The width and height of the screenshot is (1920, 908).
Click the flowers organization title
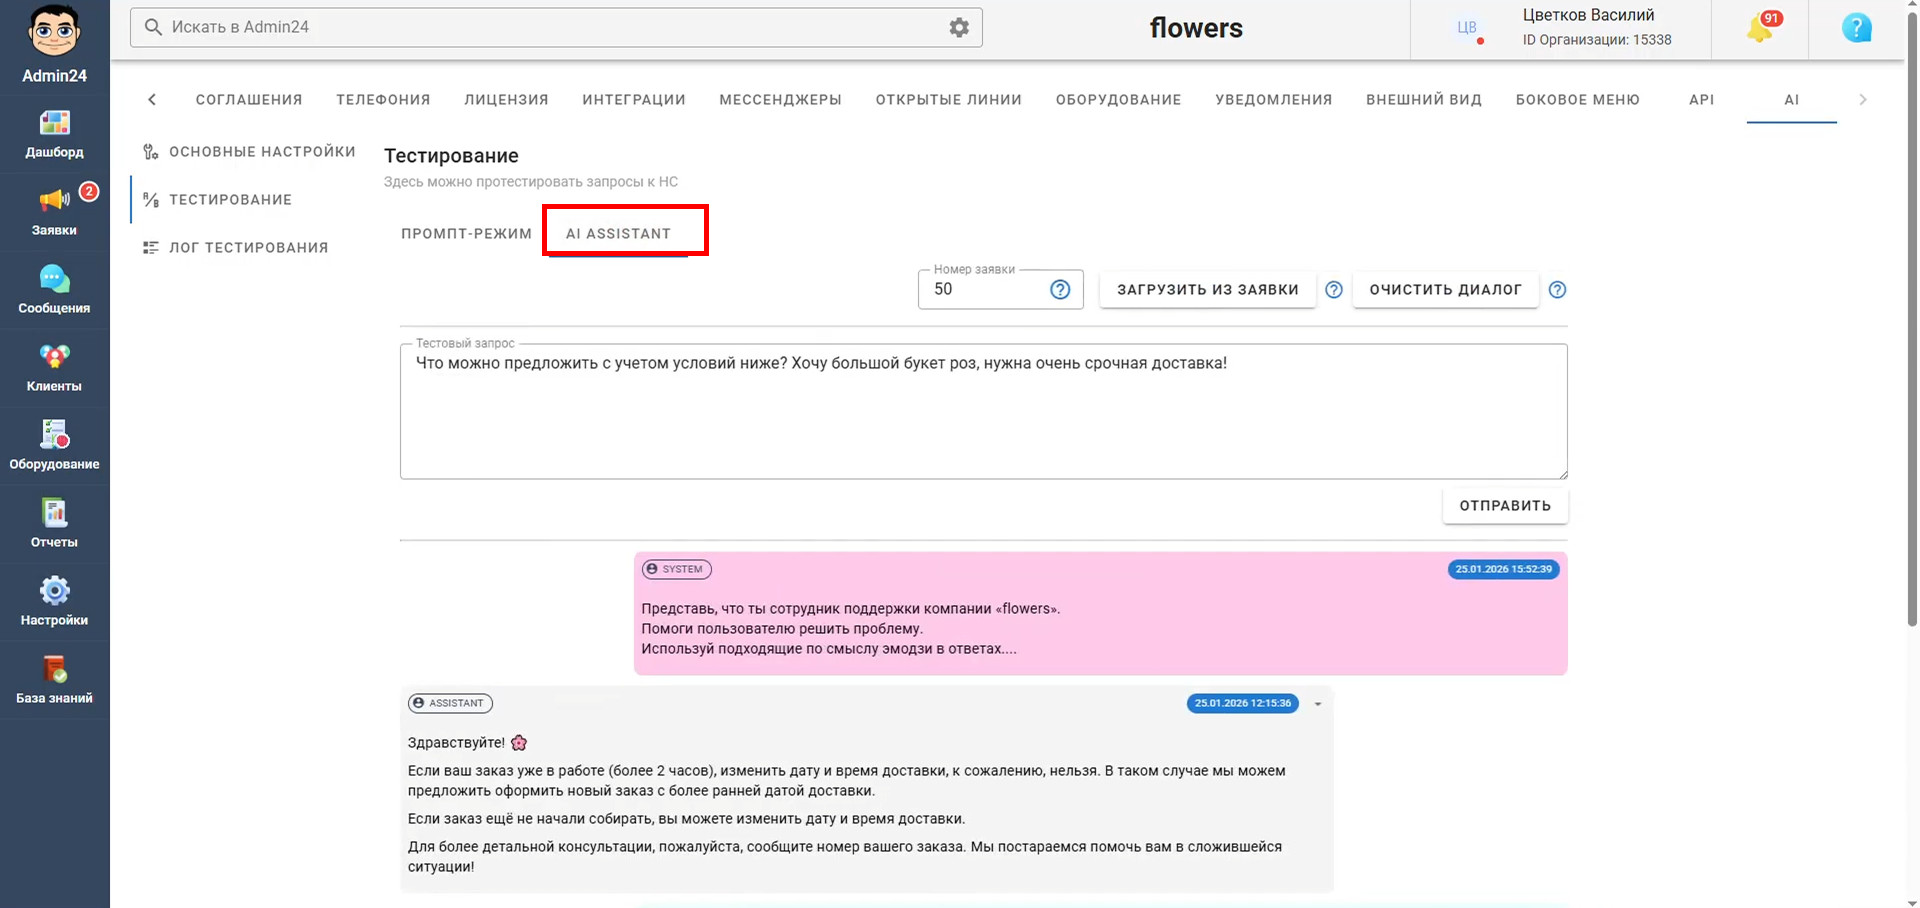[x=1196, y=28]
